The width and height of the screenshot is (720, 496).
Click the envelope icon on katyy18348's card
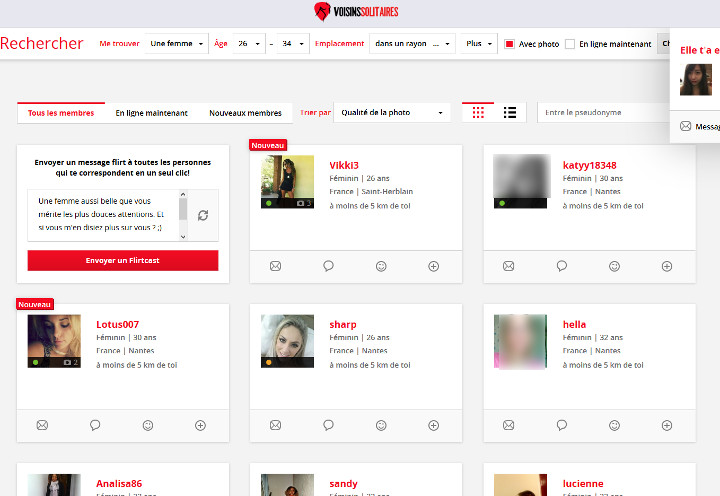(x=508, y=266)
